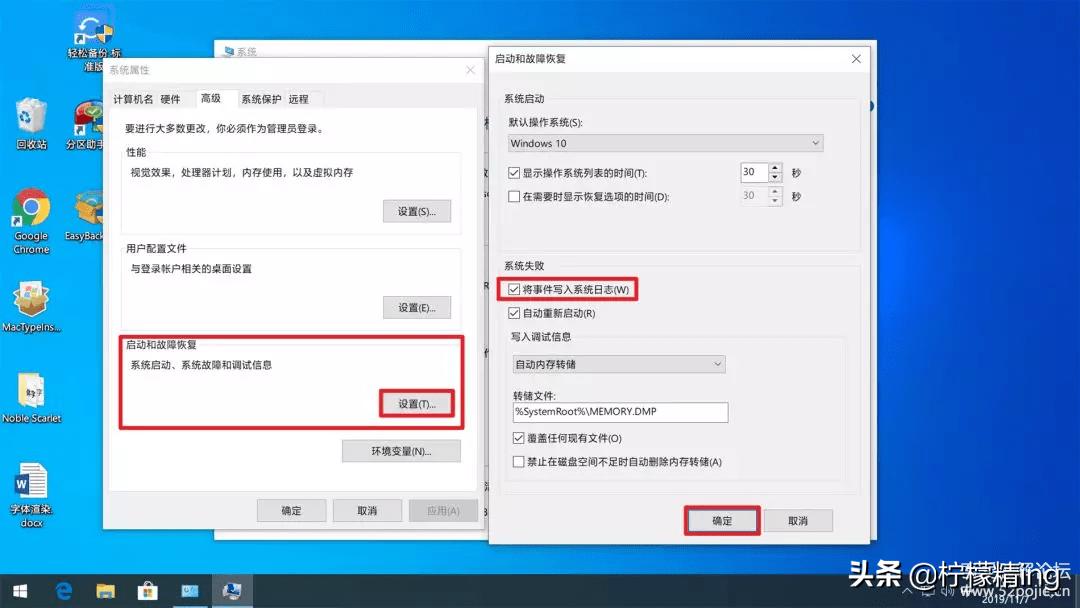Enable 在需要时显示恢复选项的时间
This screenshot has height=608, width=1080.
click(512, 196)
